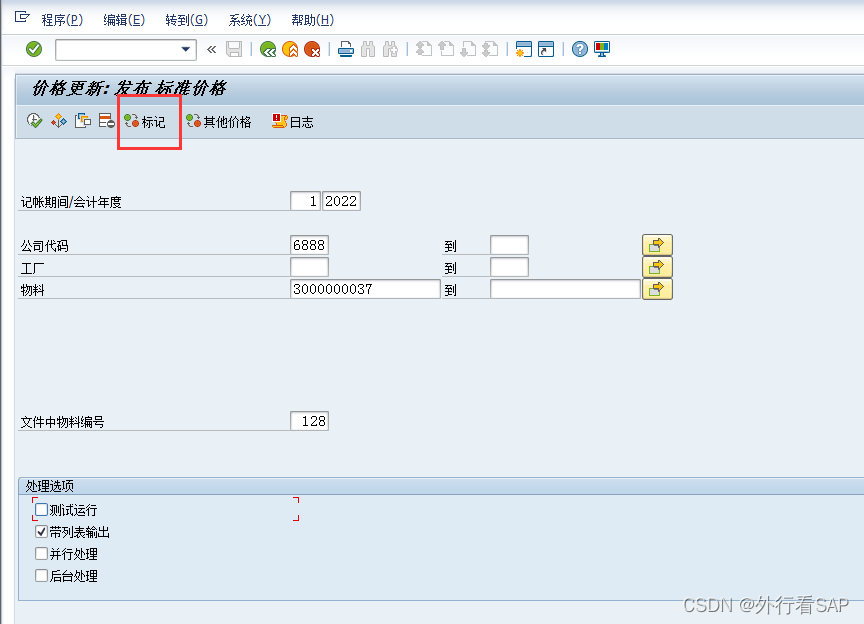Image resolution: width=864 pixels, height=624 pixels.
Task: Click the 文件中物料编号 field showing 128
Action: [309, 422]
